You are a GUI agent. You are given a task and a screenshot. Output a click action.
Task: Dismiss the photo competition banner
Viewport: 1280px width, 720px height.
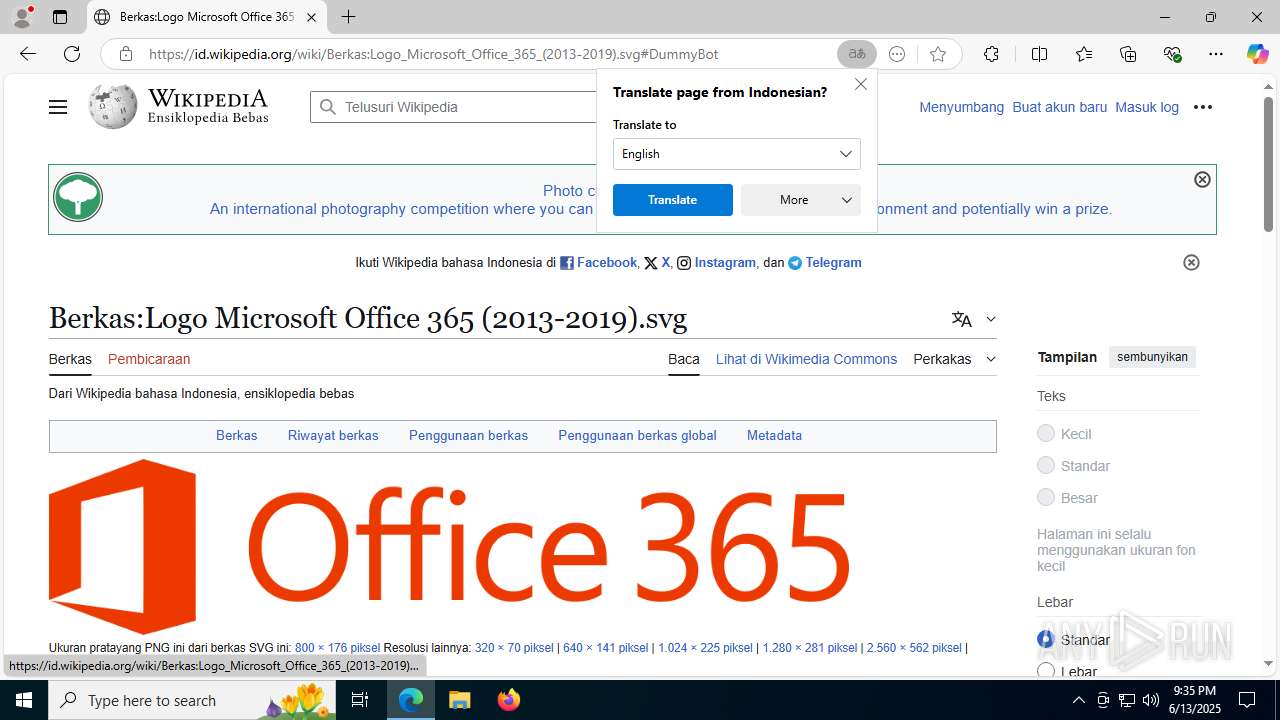1202,179
